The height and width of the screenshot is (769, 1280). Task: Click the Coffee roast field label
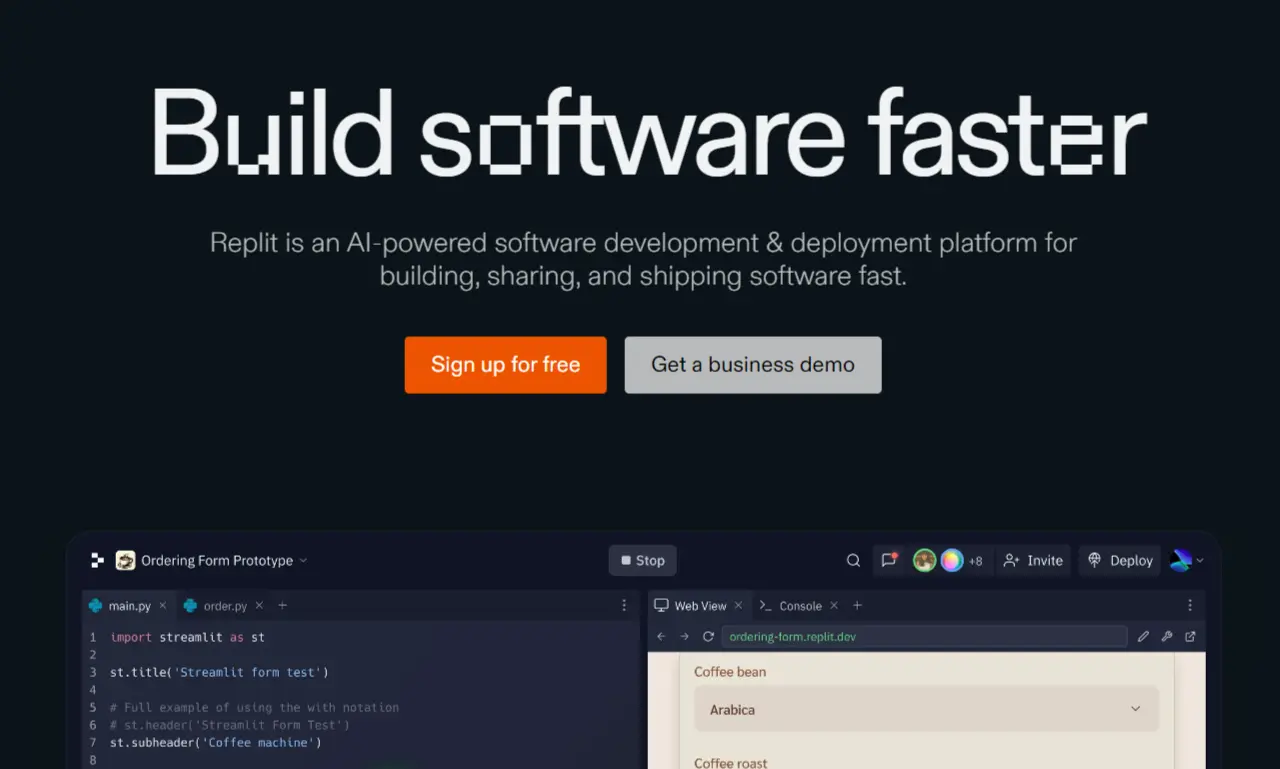pos(731,763)
